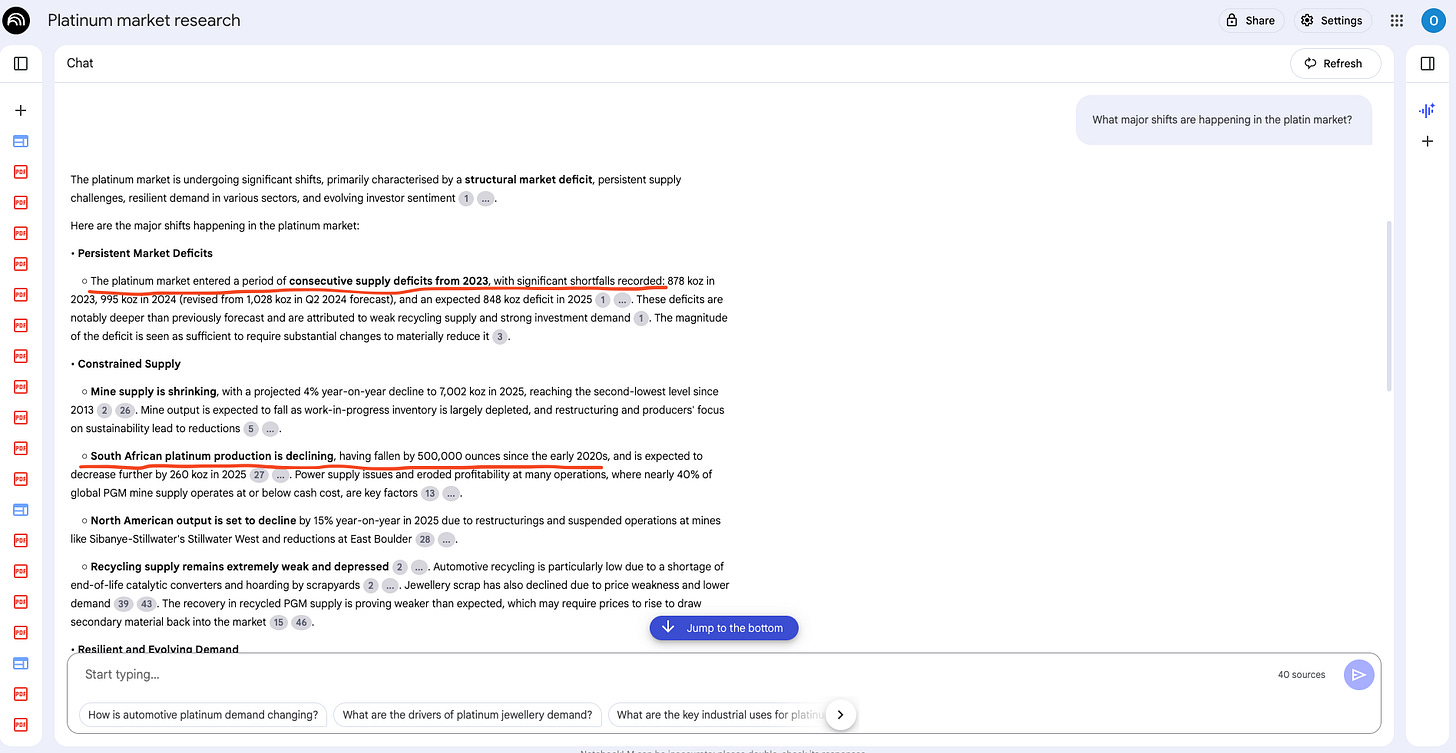Viewport: 1456px width, 753px height.
Task: Open citation chip 46
Action: pos(302,622)
